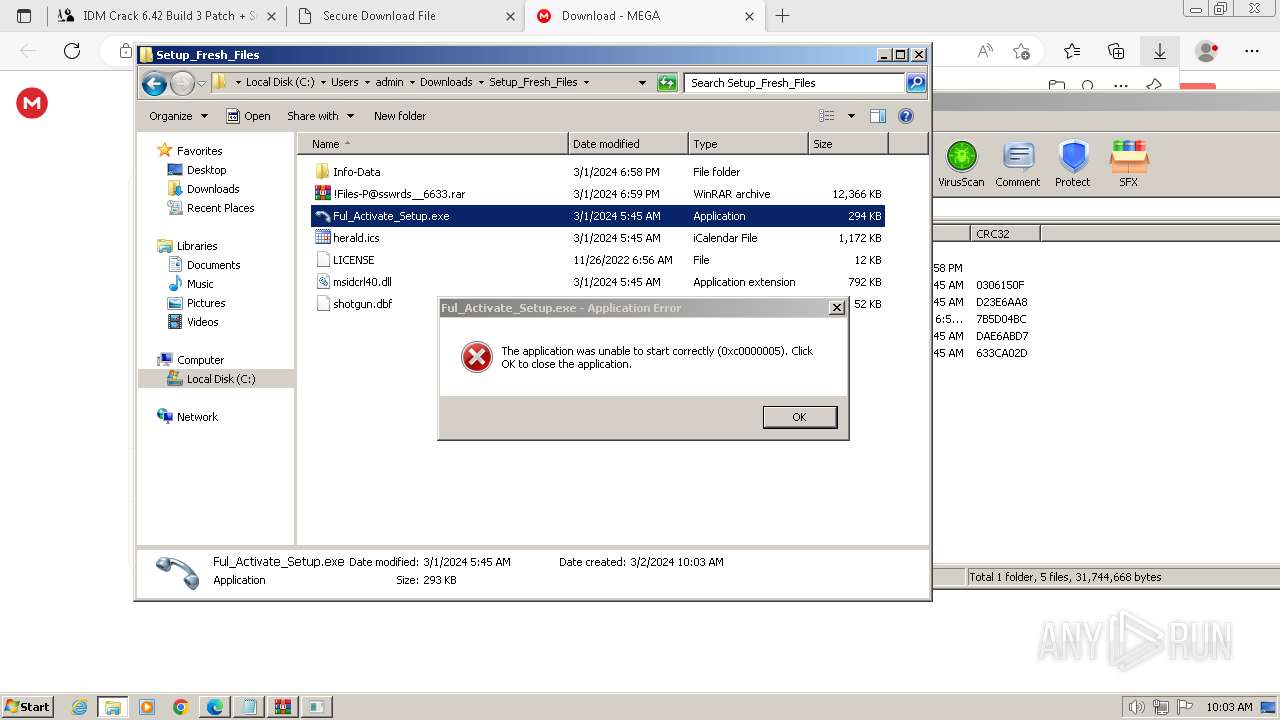Select Computer in navigation pane
Viewport: 1280px width, 720px height.
tap(200, 360)
